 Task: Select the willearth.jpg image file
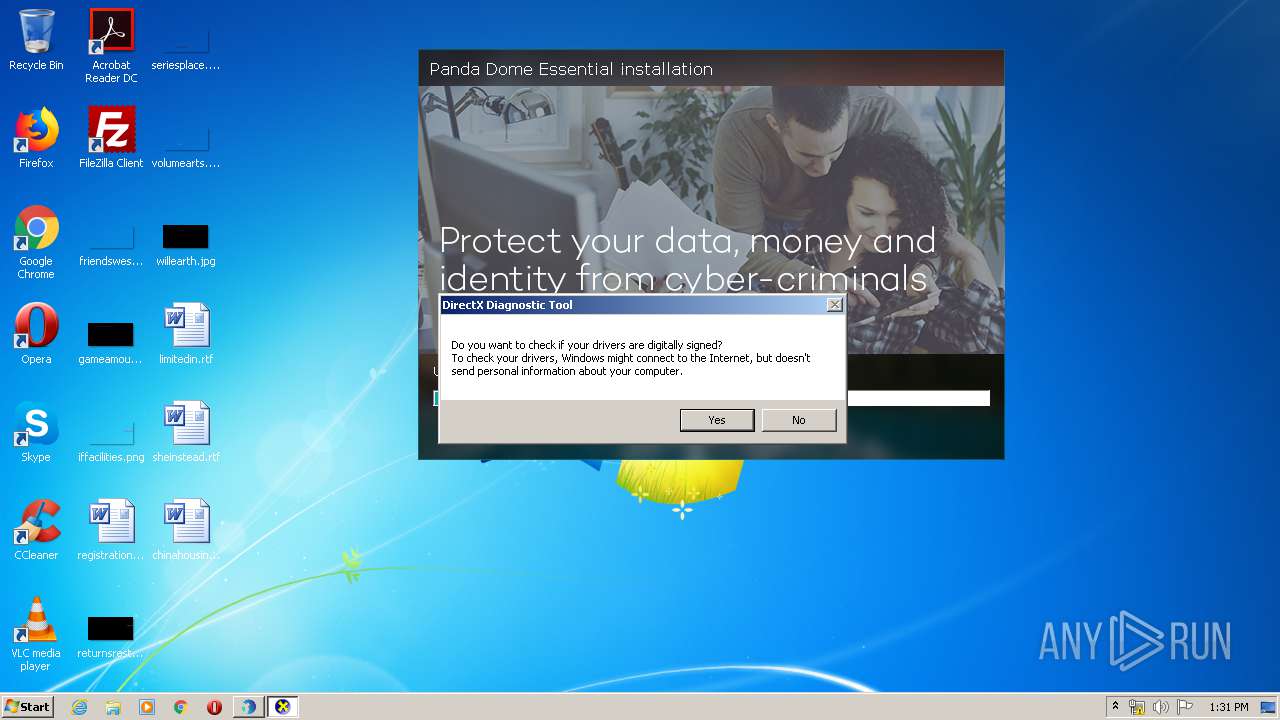[x=186, y=245]
